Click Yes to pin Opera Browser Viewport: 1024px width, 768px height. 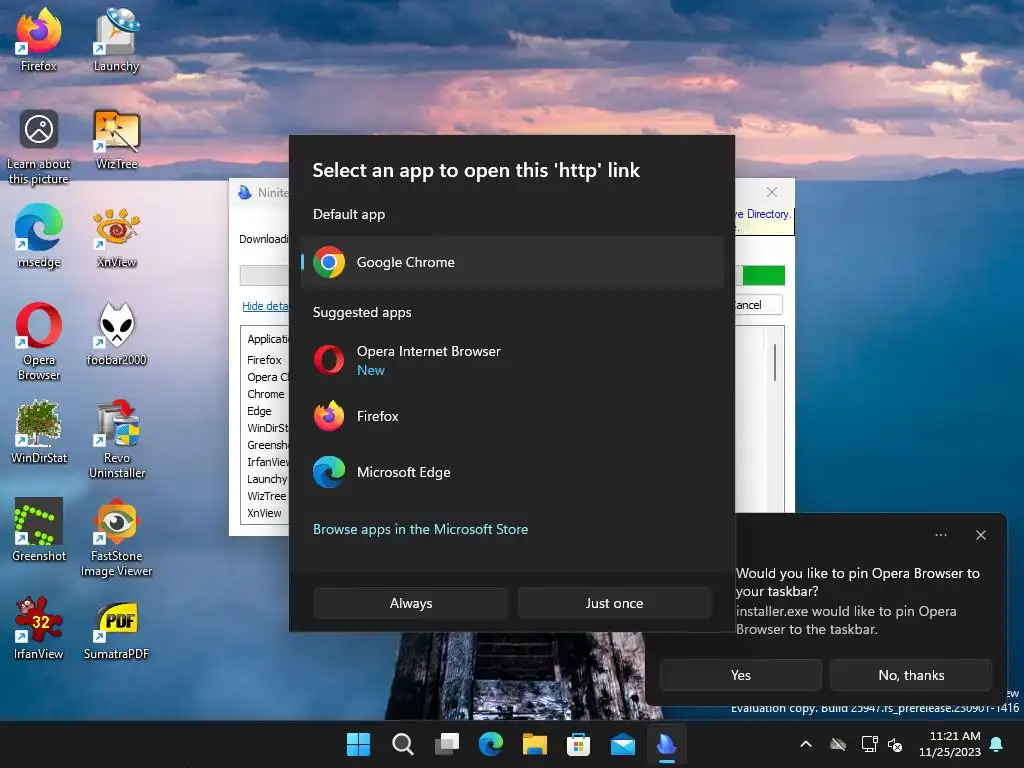741,675
